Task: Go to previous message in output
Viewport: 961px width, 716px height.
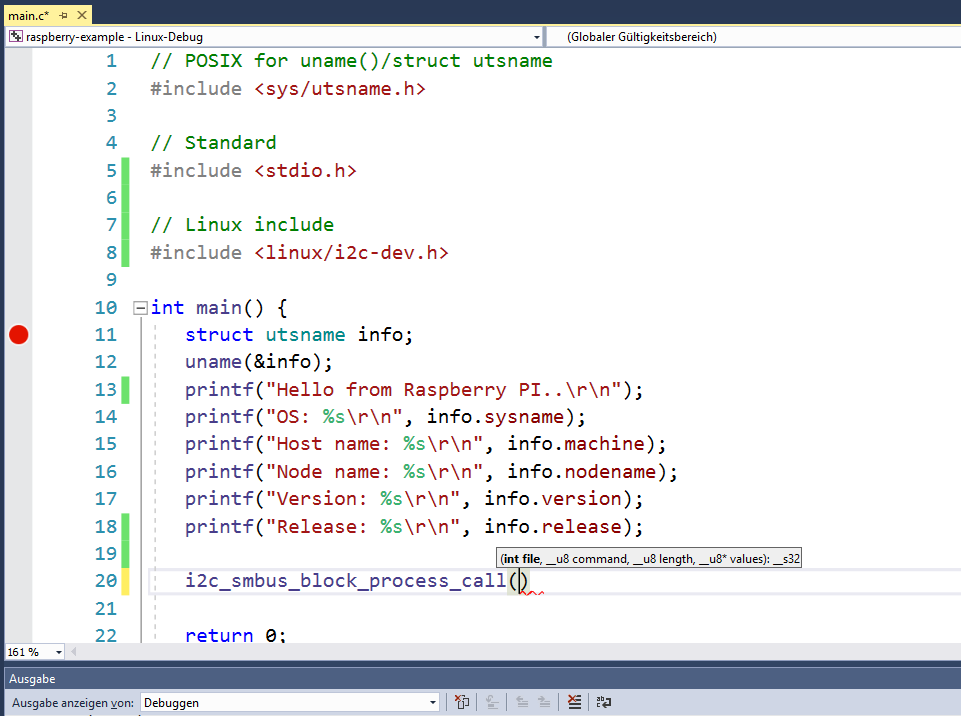Action: 521,702
